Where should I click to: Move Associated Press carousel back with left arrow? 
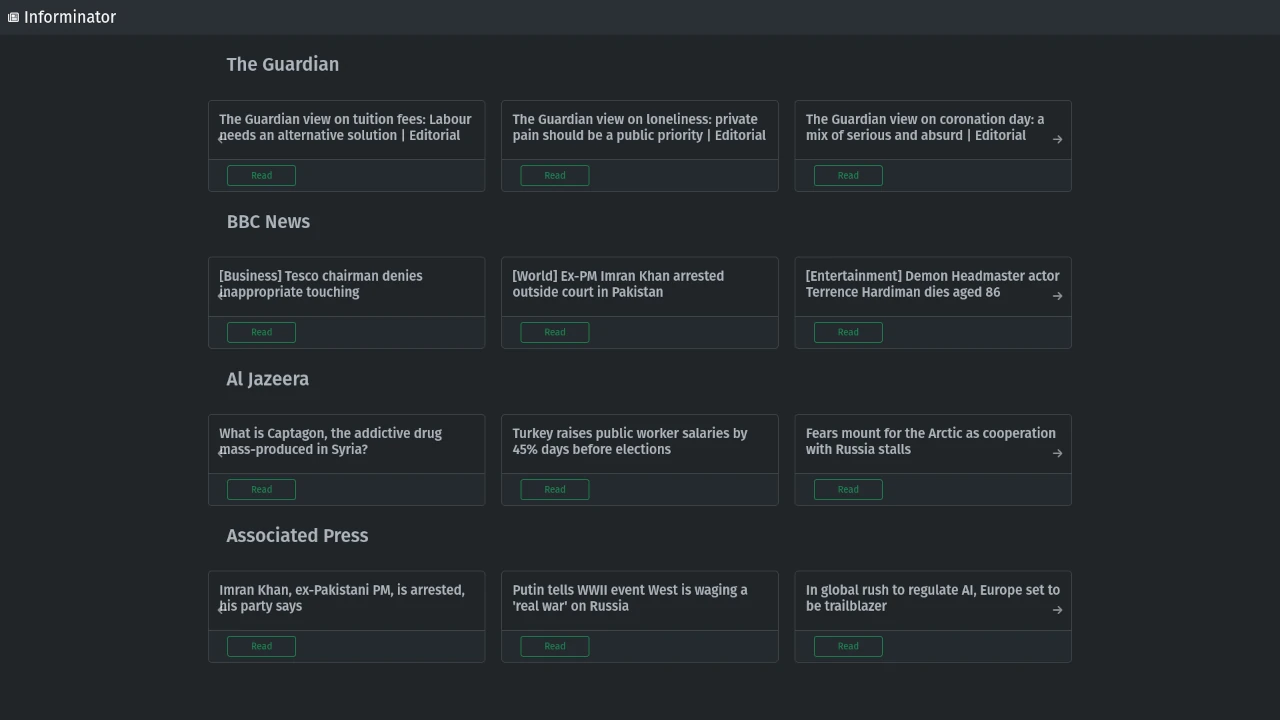click(222, 610)
